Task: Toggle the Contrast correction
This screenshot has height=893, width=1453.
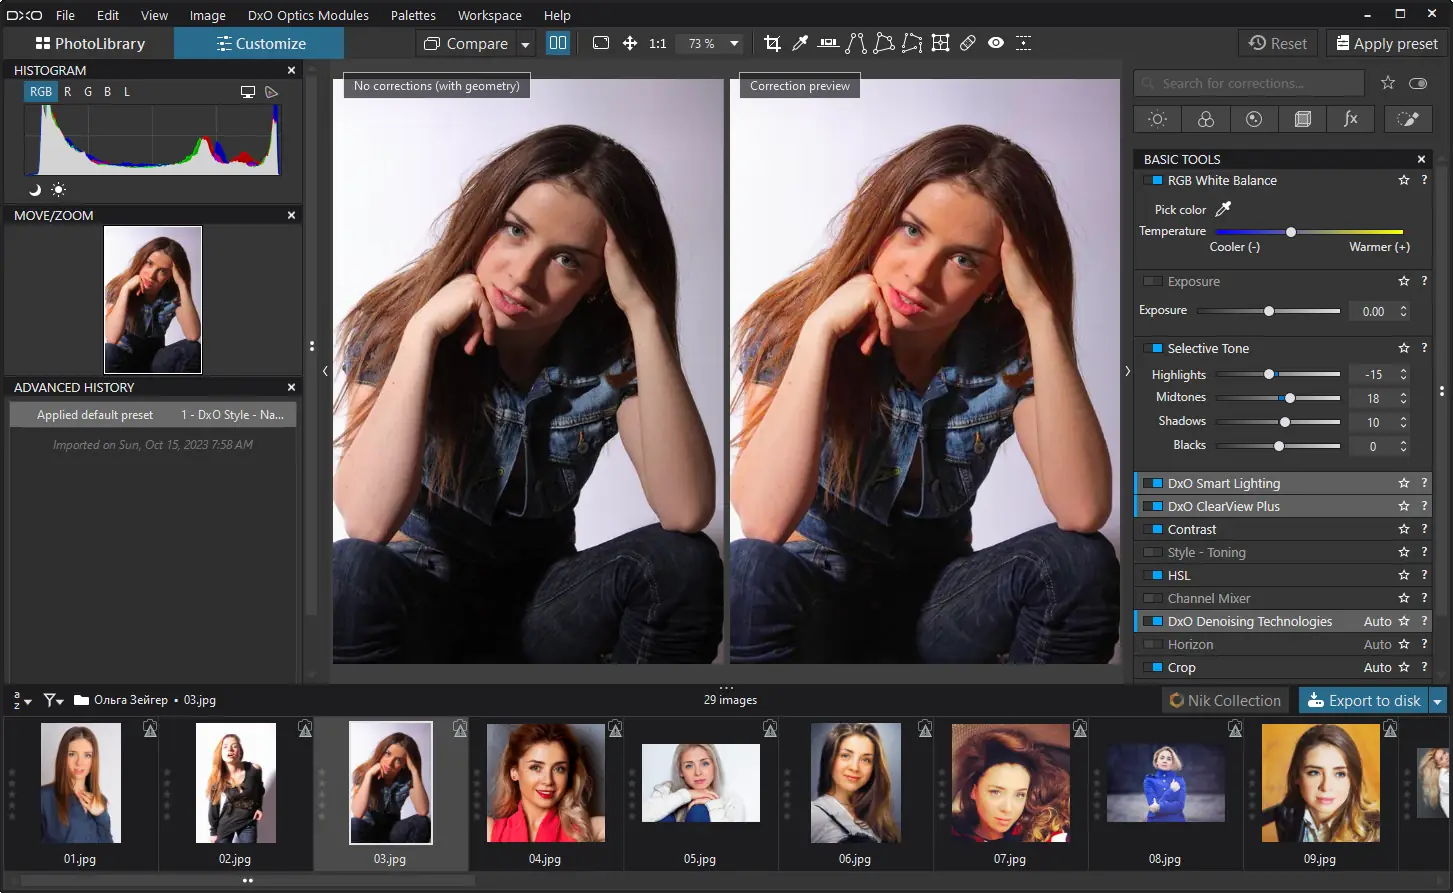Action: point(1153,530)
